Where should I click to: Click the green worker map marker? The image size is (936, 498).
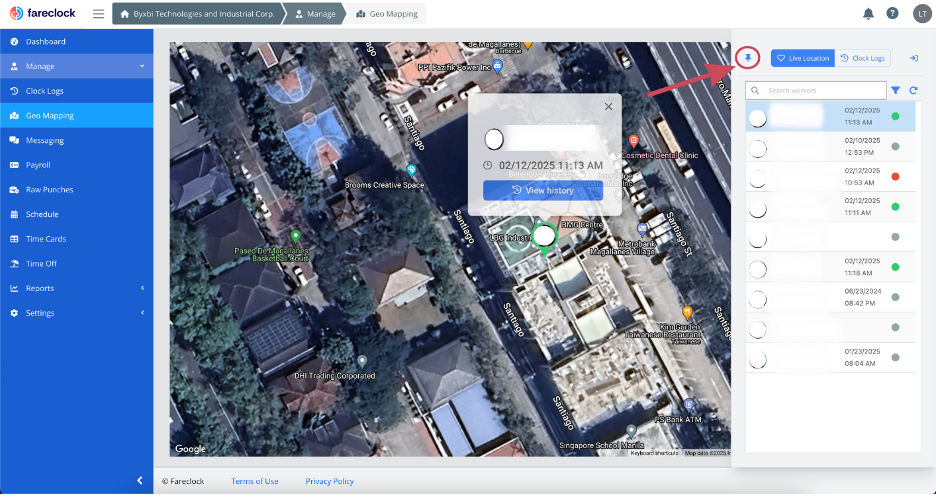544,238
